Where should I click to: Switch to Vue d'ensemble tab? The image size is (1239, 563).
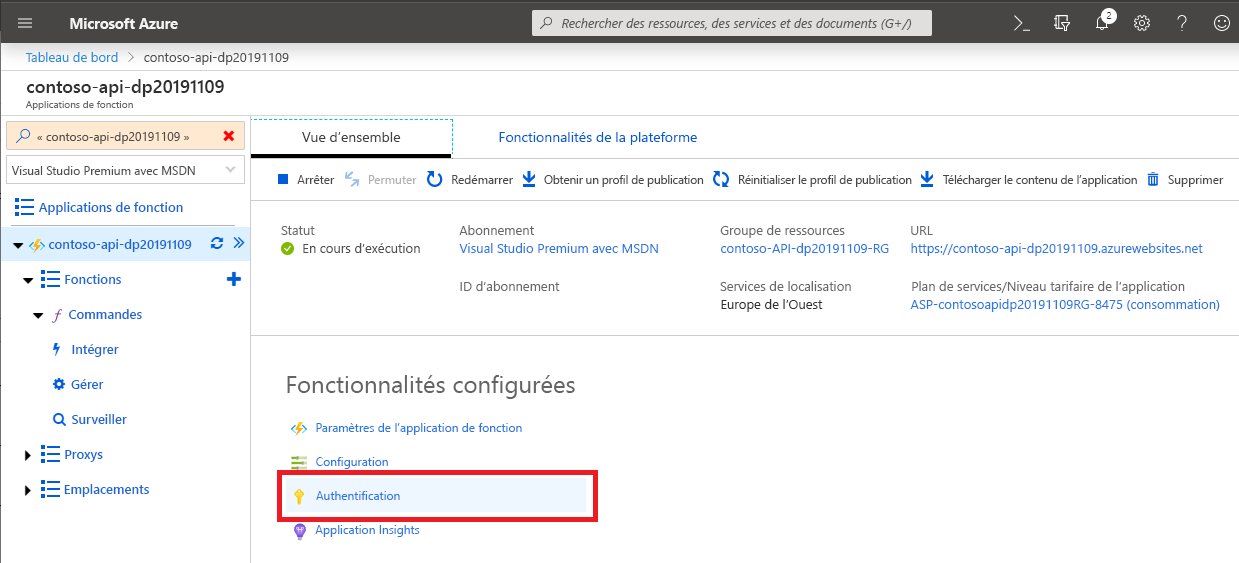pyautogui.click(x=351, y=137)
